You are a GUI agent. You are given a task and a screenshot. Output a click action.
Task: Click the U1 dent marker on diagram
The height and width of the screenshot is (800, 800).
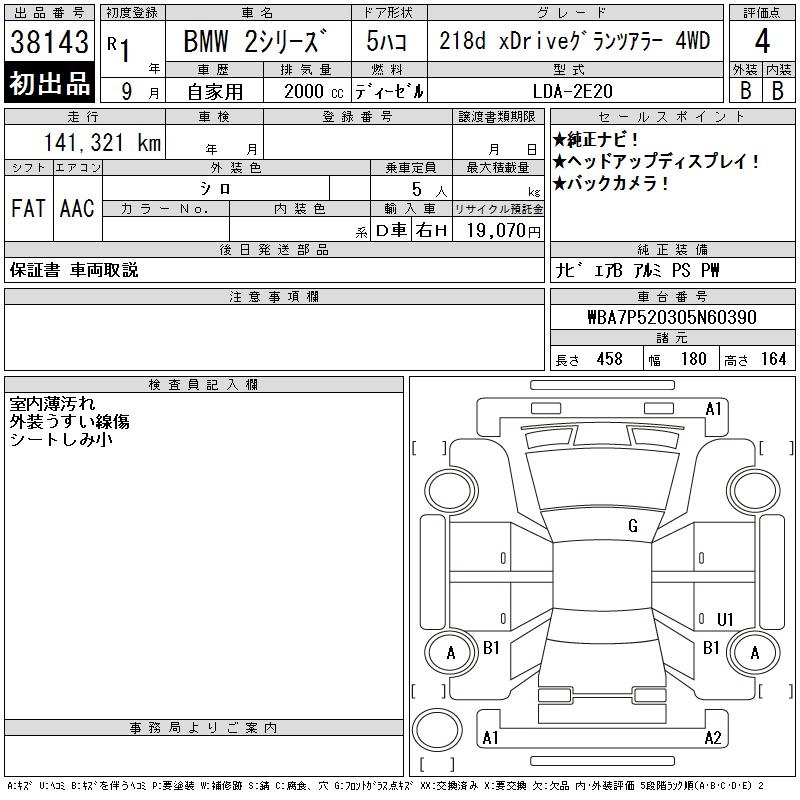tap(726, 618)
